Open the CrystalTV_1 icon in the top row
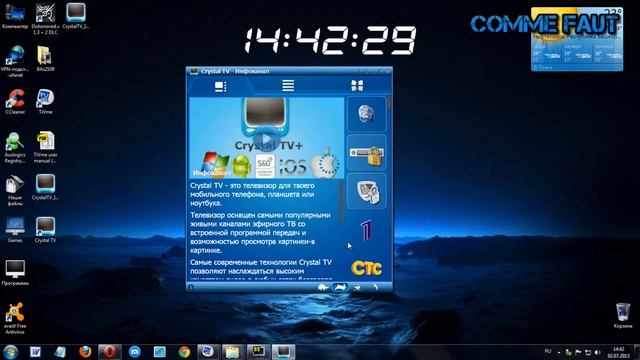 point(76,16)
